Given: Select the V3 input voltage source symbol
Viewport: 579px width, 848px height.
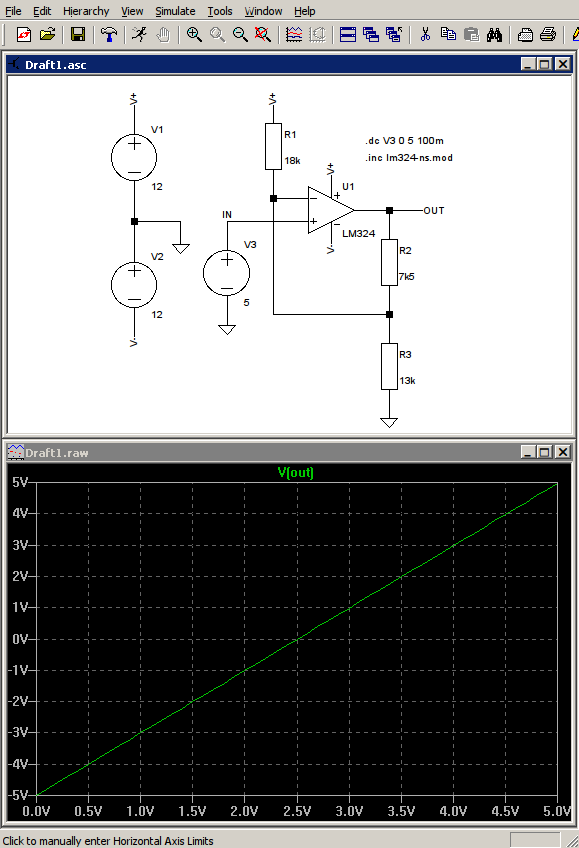Looking at the screenshot, I should coord(227,273).
